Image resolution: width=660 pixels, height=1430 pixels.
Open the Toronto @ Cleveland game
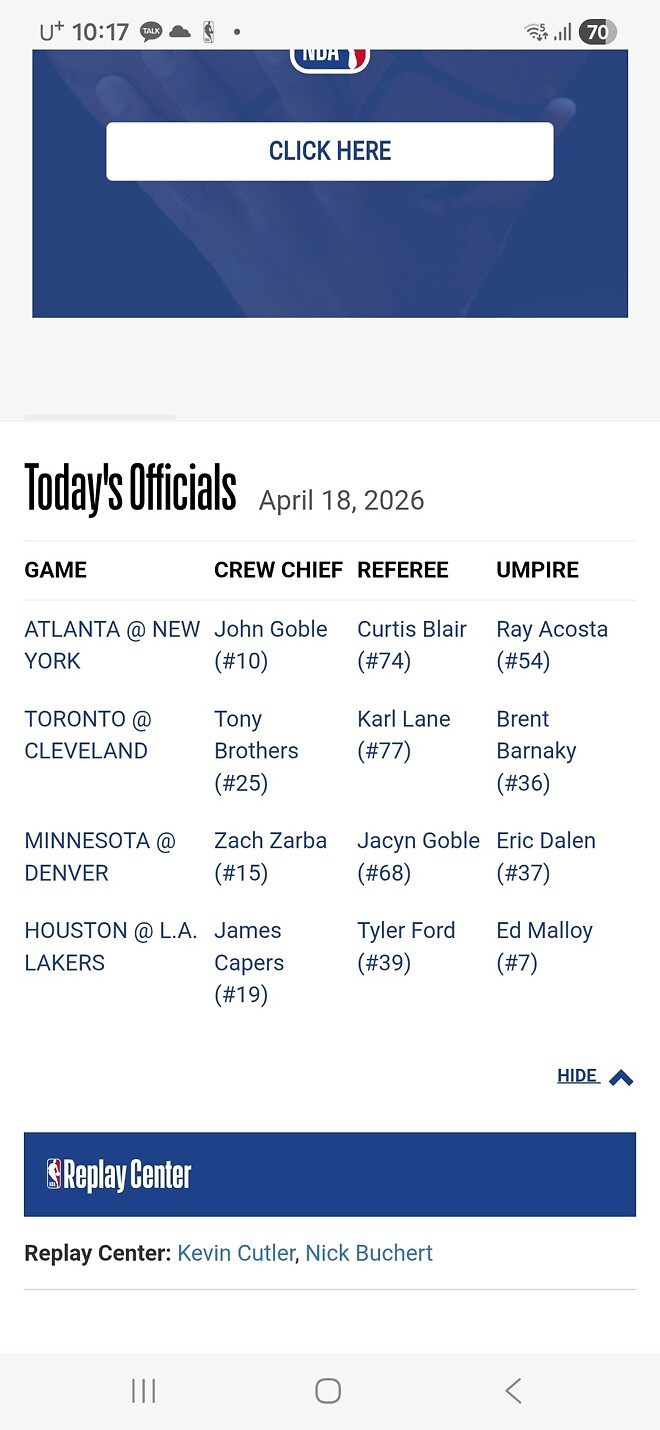click(87, 735)
